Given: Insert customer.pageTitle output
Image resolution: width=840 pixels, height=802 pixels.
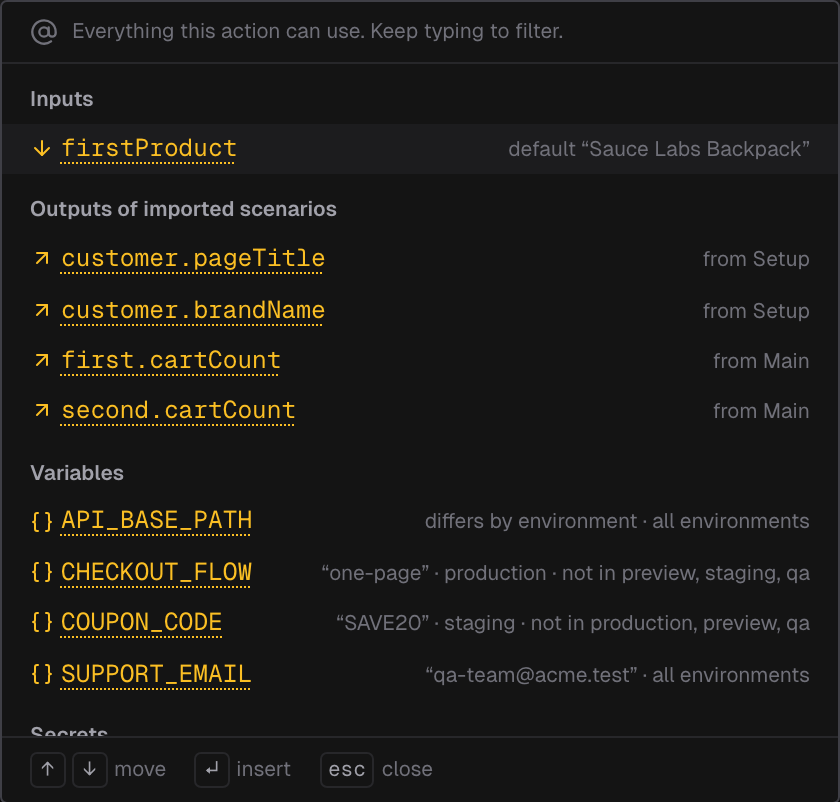Looking at the screenshot, I should tap(420, 259).
